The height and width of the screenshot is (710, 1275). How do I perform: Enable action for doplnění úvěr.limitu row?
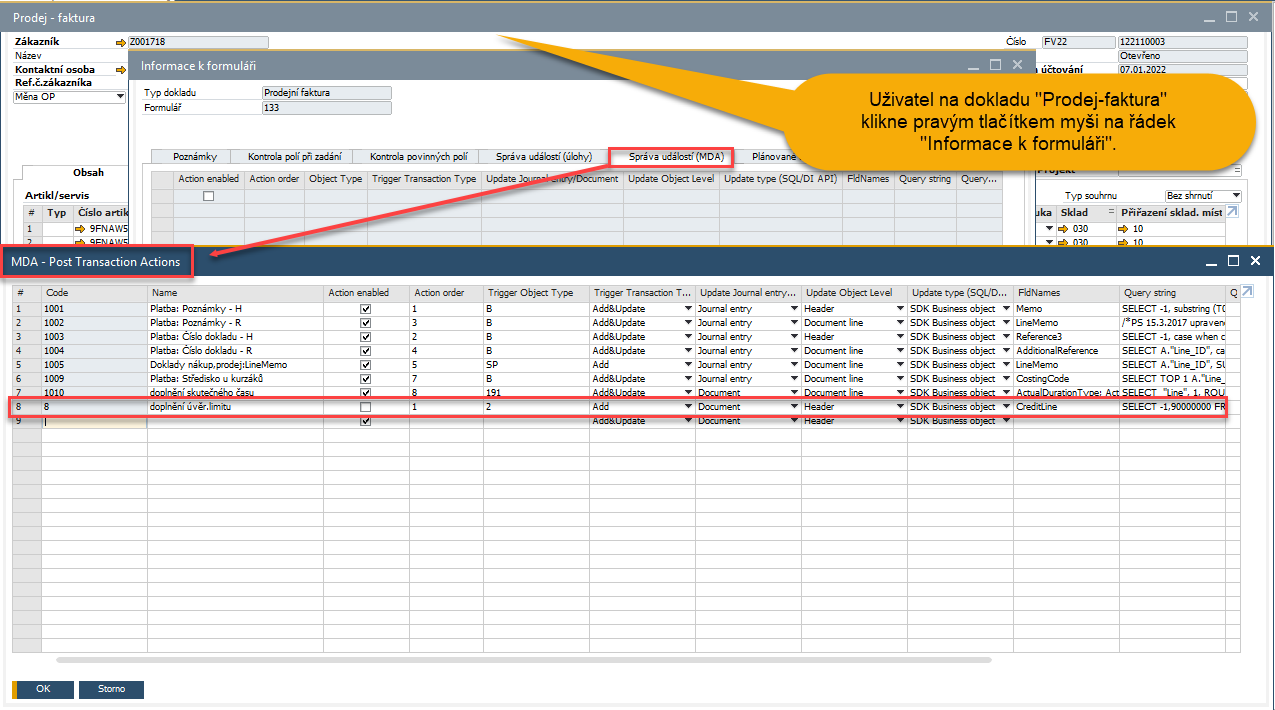(365, 407)
